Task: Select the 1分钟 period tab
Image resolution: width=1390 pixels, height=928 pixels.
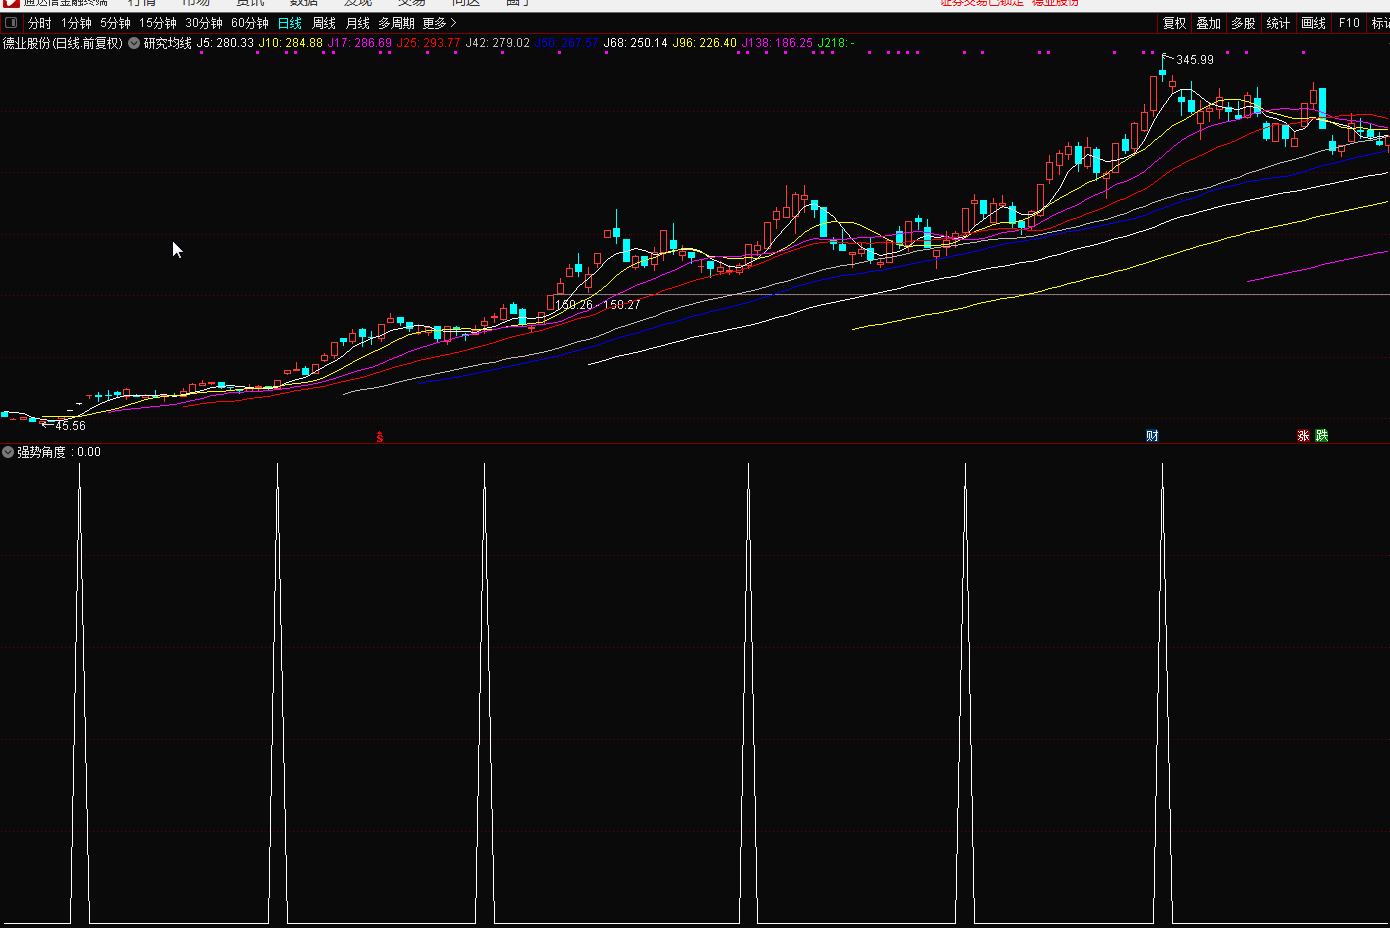Action: pos(76,23)
